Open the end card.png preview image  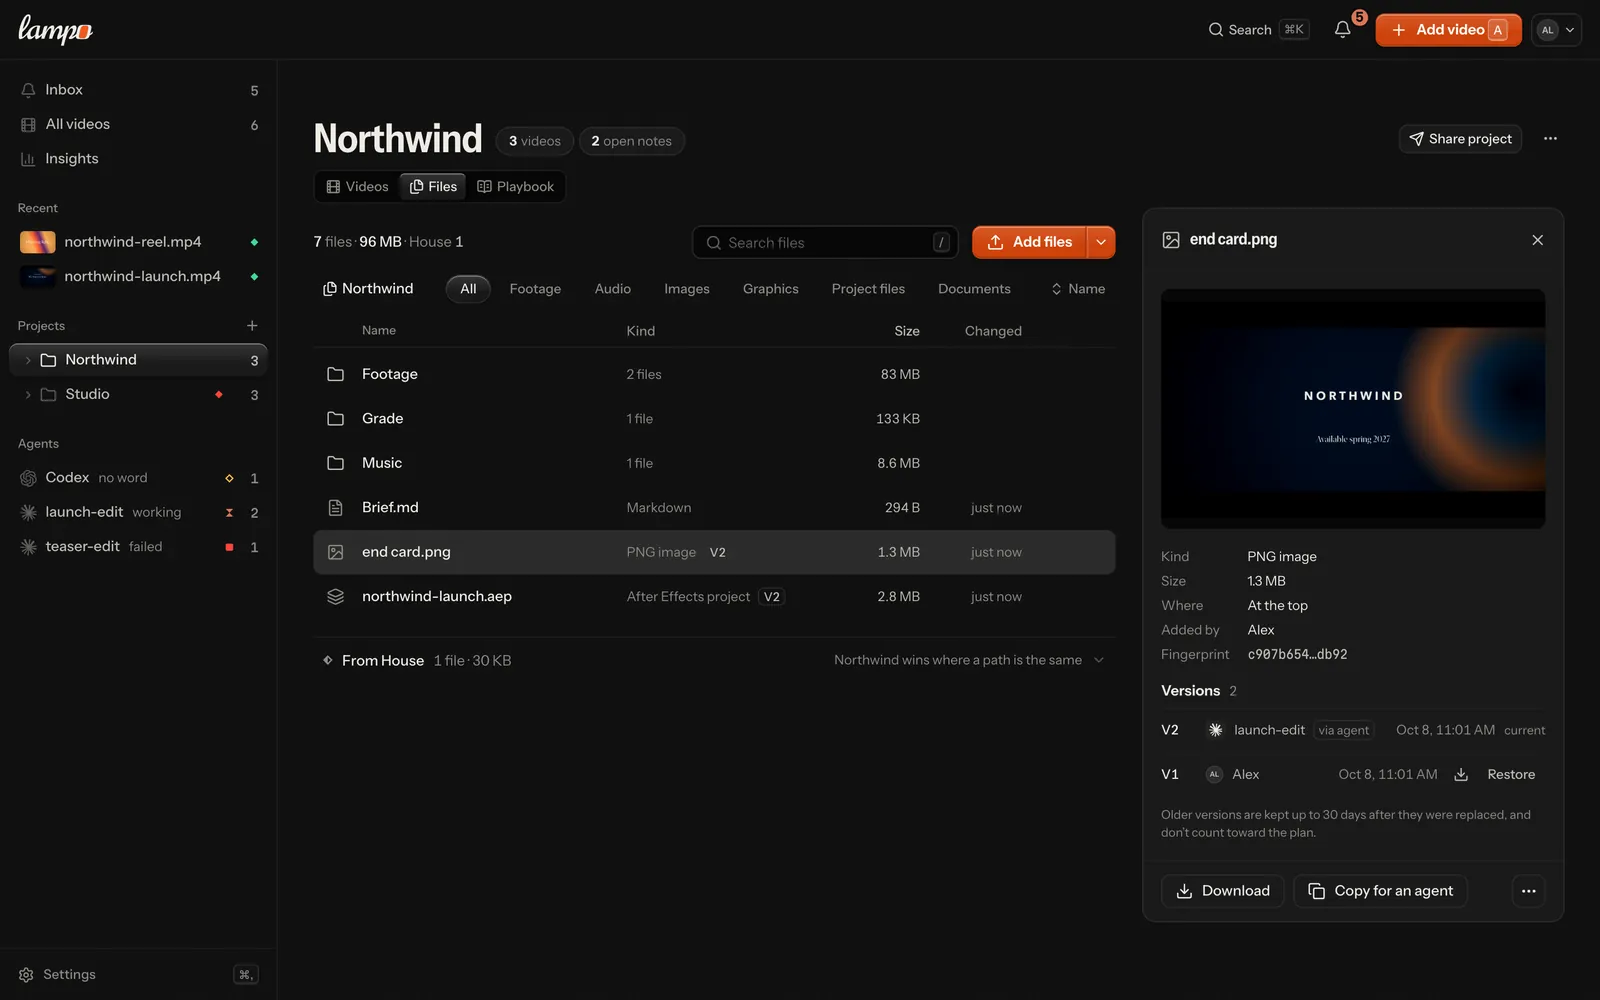click(x=1353, y=409)
